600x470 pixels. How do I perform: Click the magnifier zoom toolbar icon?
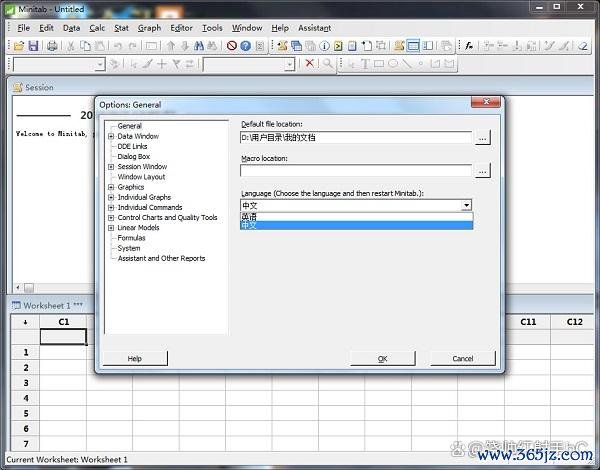tap(327, 63)
